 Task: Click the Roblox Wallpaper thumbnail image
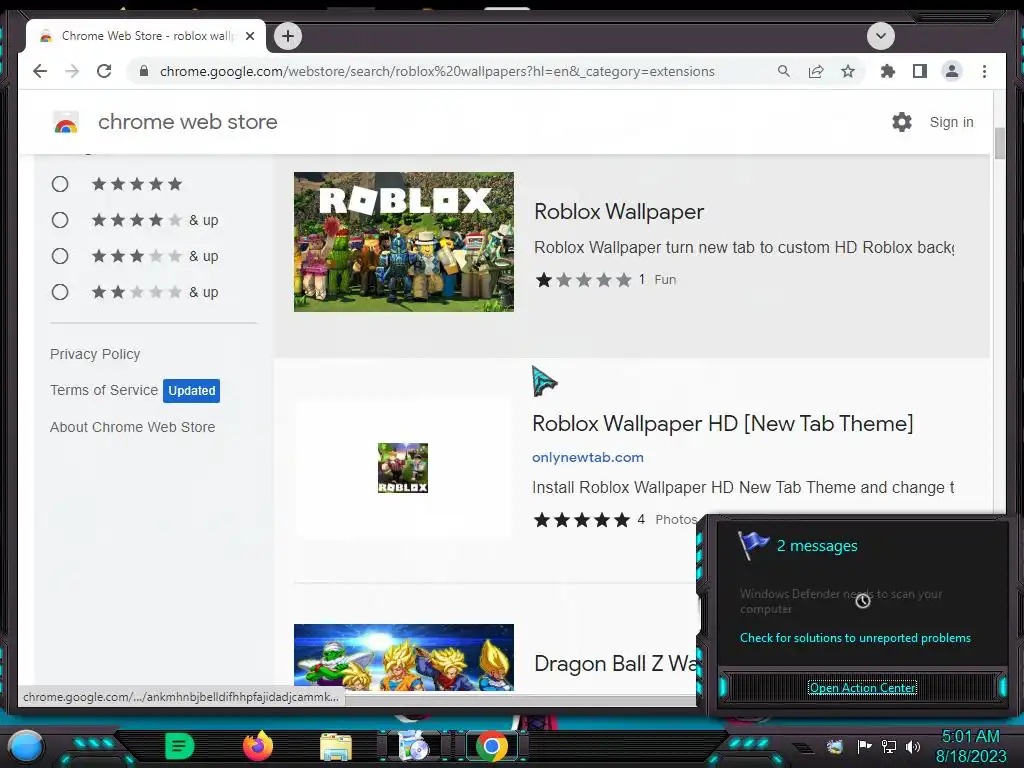(x=404, y=242)
